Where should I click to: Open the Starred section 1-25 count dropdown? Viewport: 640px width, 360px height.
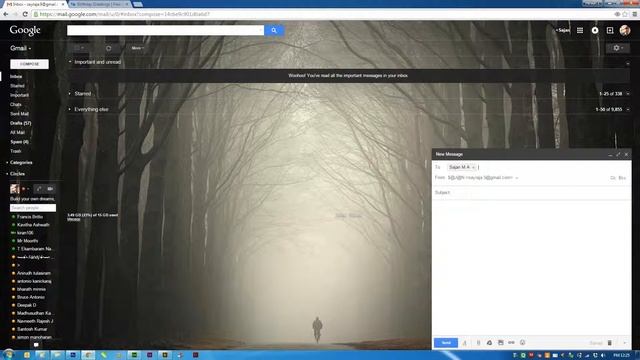point(628,94)
